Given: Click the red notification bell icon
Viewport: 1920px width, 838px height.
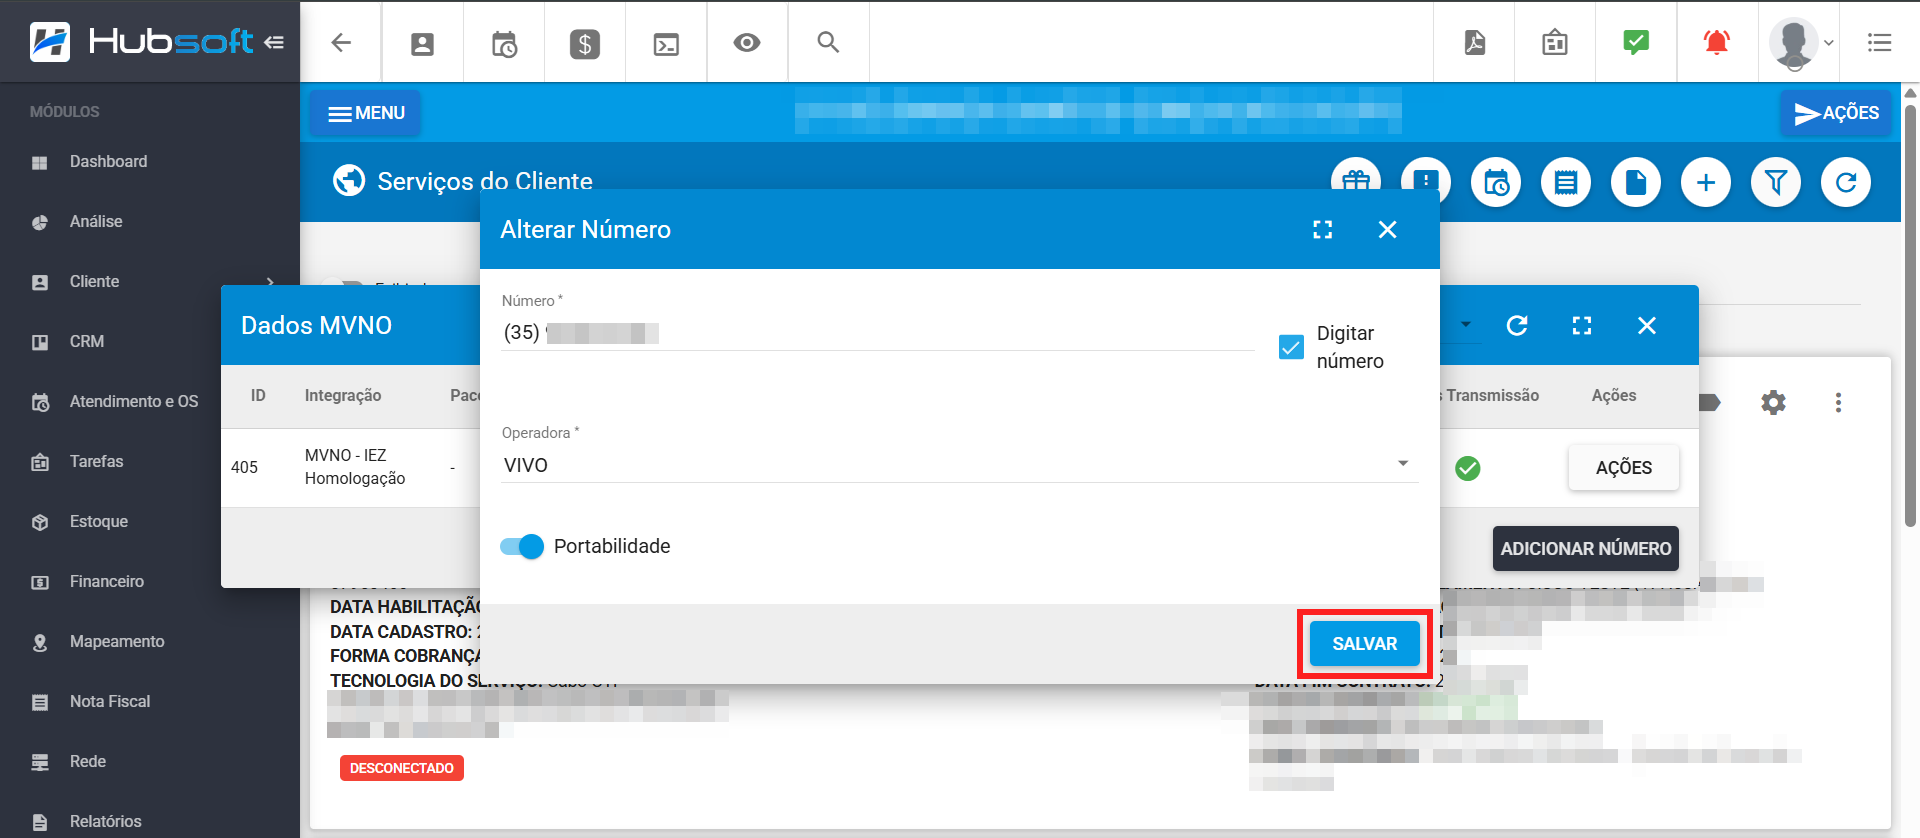Looking at the screenshot, I should point(1716,42).
